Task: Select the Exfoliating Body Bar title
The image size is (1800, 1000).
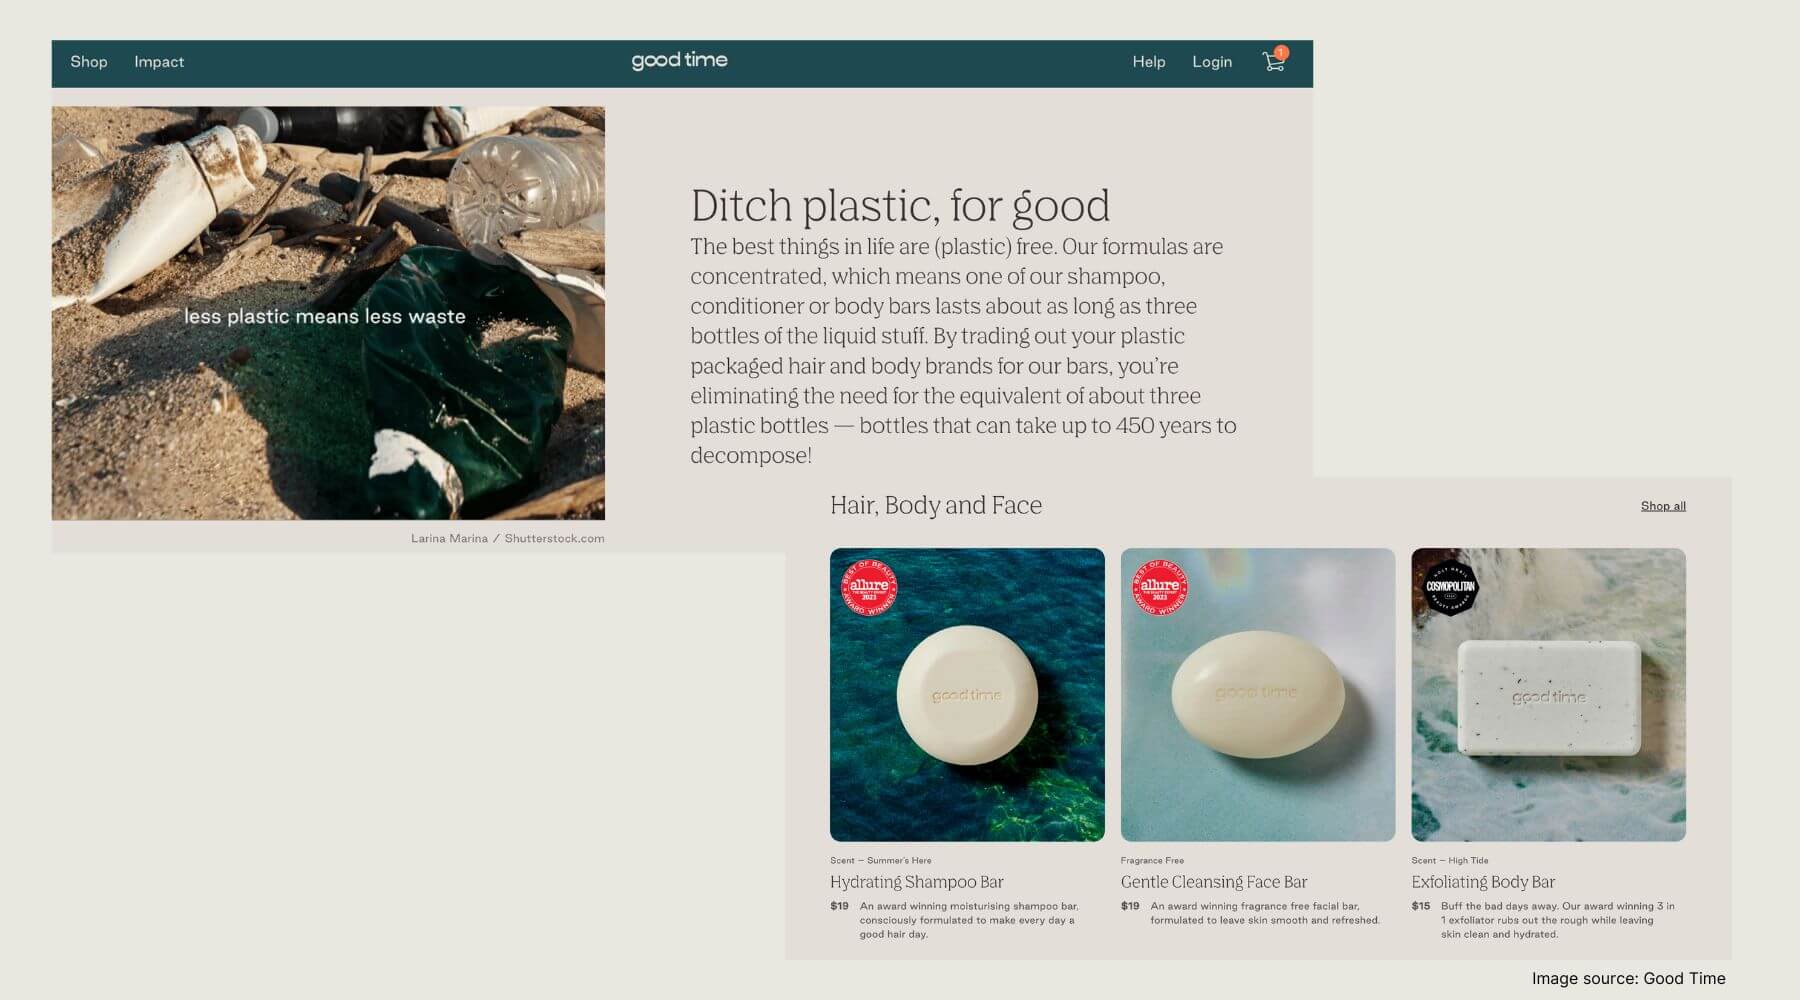Action: [x=1483, y=882]
